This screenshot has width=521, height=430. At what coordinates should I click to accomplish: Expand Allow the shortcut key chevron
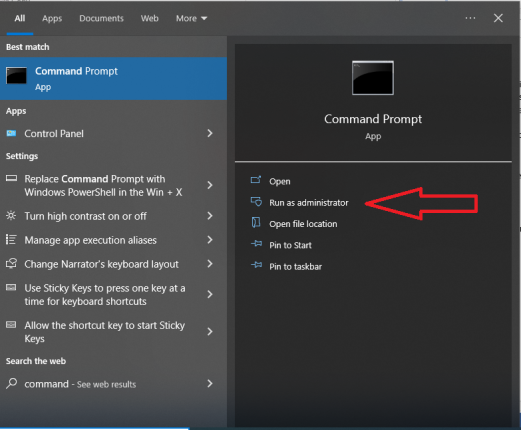pos(210,332)
